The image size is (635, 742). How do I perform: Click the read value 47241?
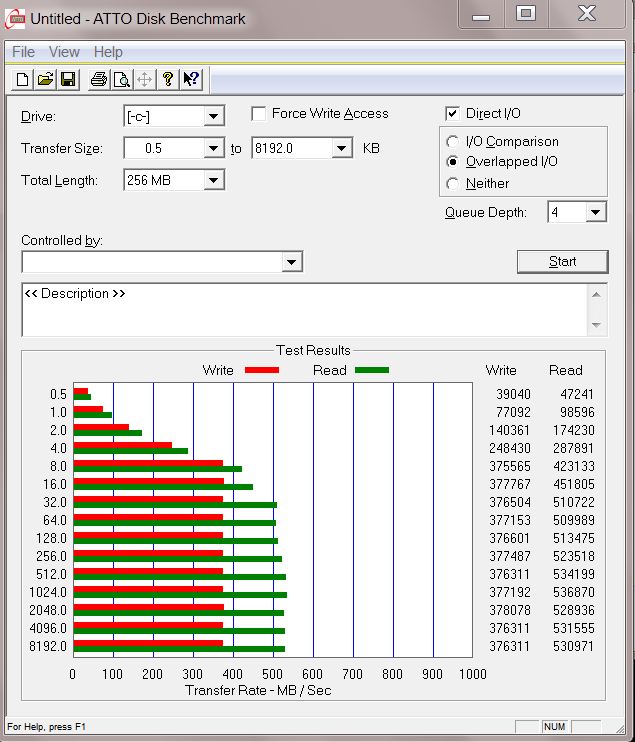[x=576, y=394]
